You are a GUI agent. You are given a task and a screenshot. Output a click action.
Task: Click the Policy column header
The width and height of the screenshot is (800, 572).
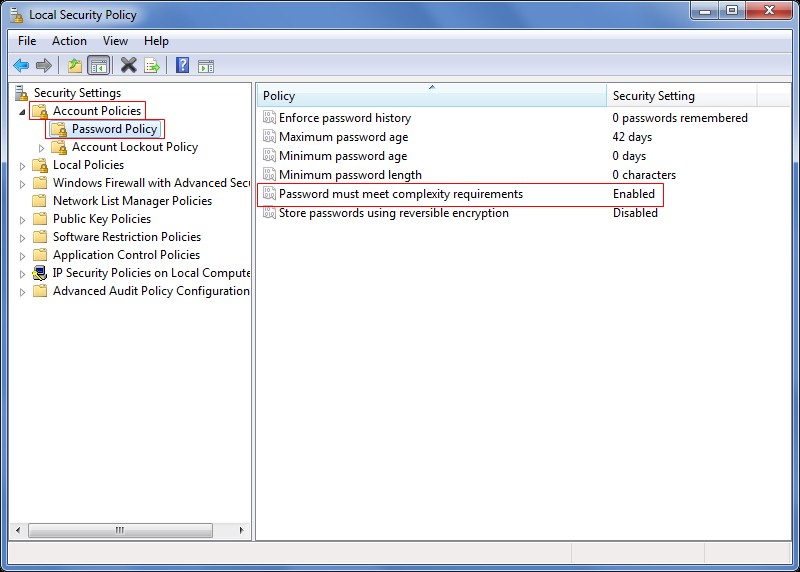pyautogui.click(x=430, y=96)
